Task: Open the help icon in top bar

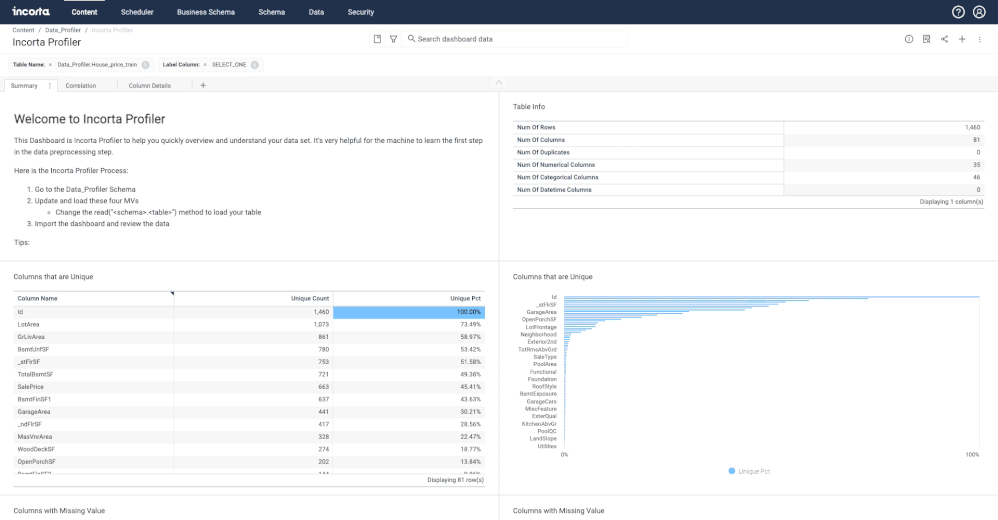Action: [958, 12]
